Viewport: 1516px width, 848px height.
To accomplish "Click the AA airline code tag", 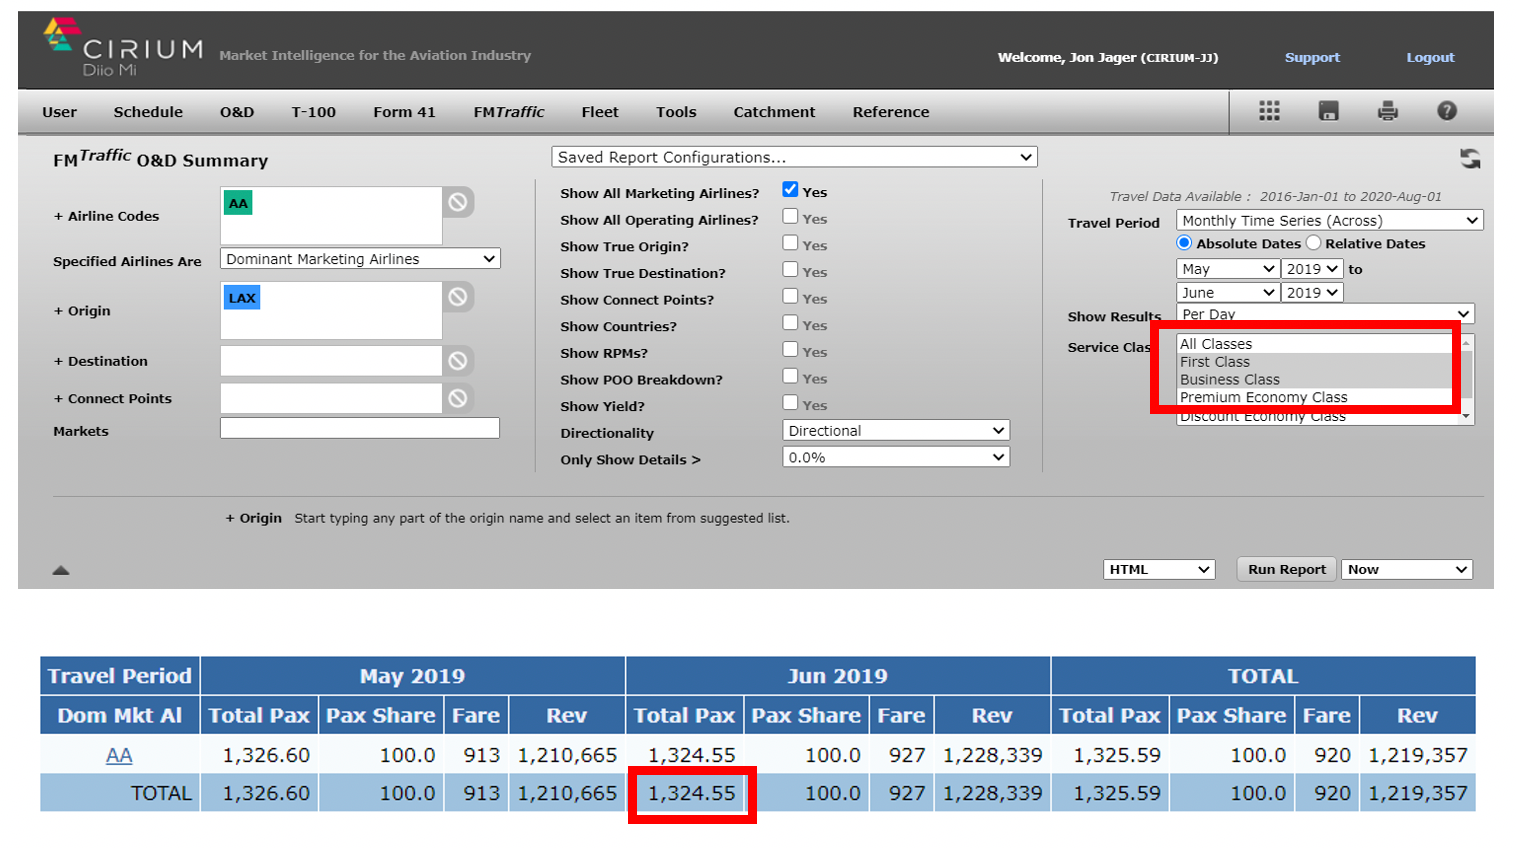I will (x=238, y=203).
